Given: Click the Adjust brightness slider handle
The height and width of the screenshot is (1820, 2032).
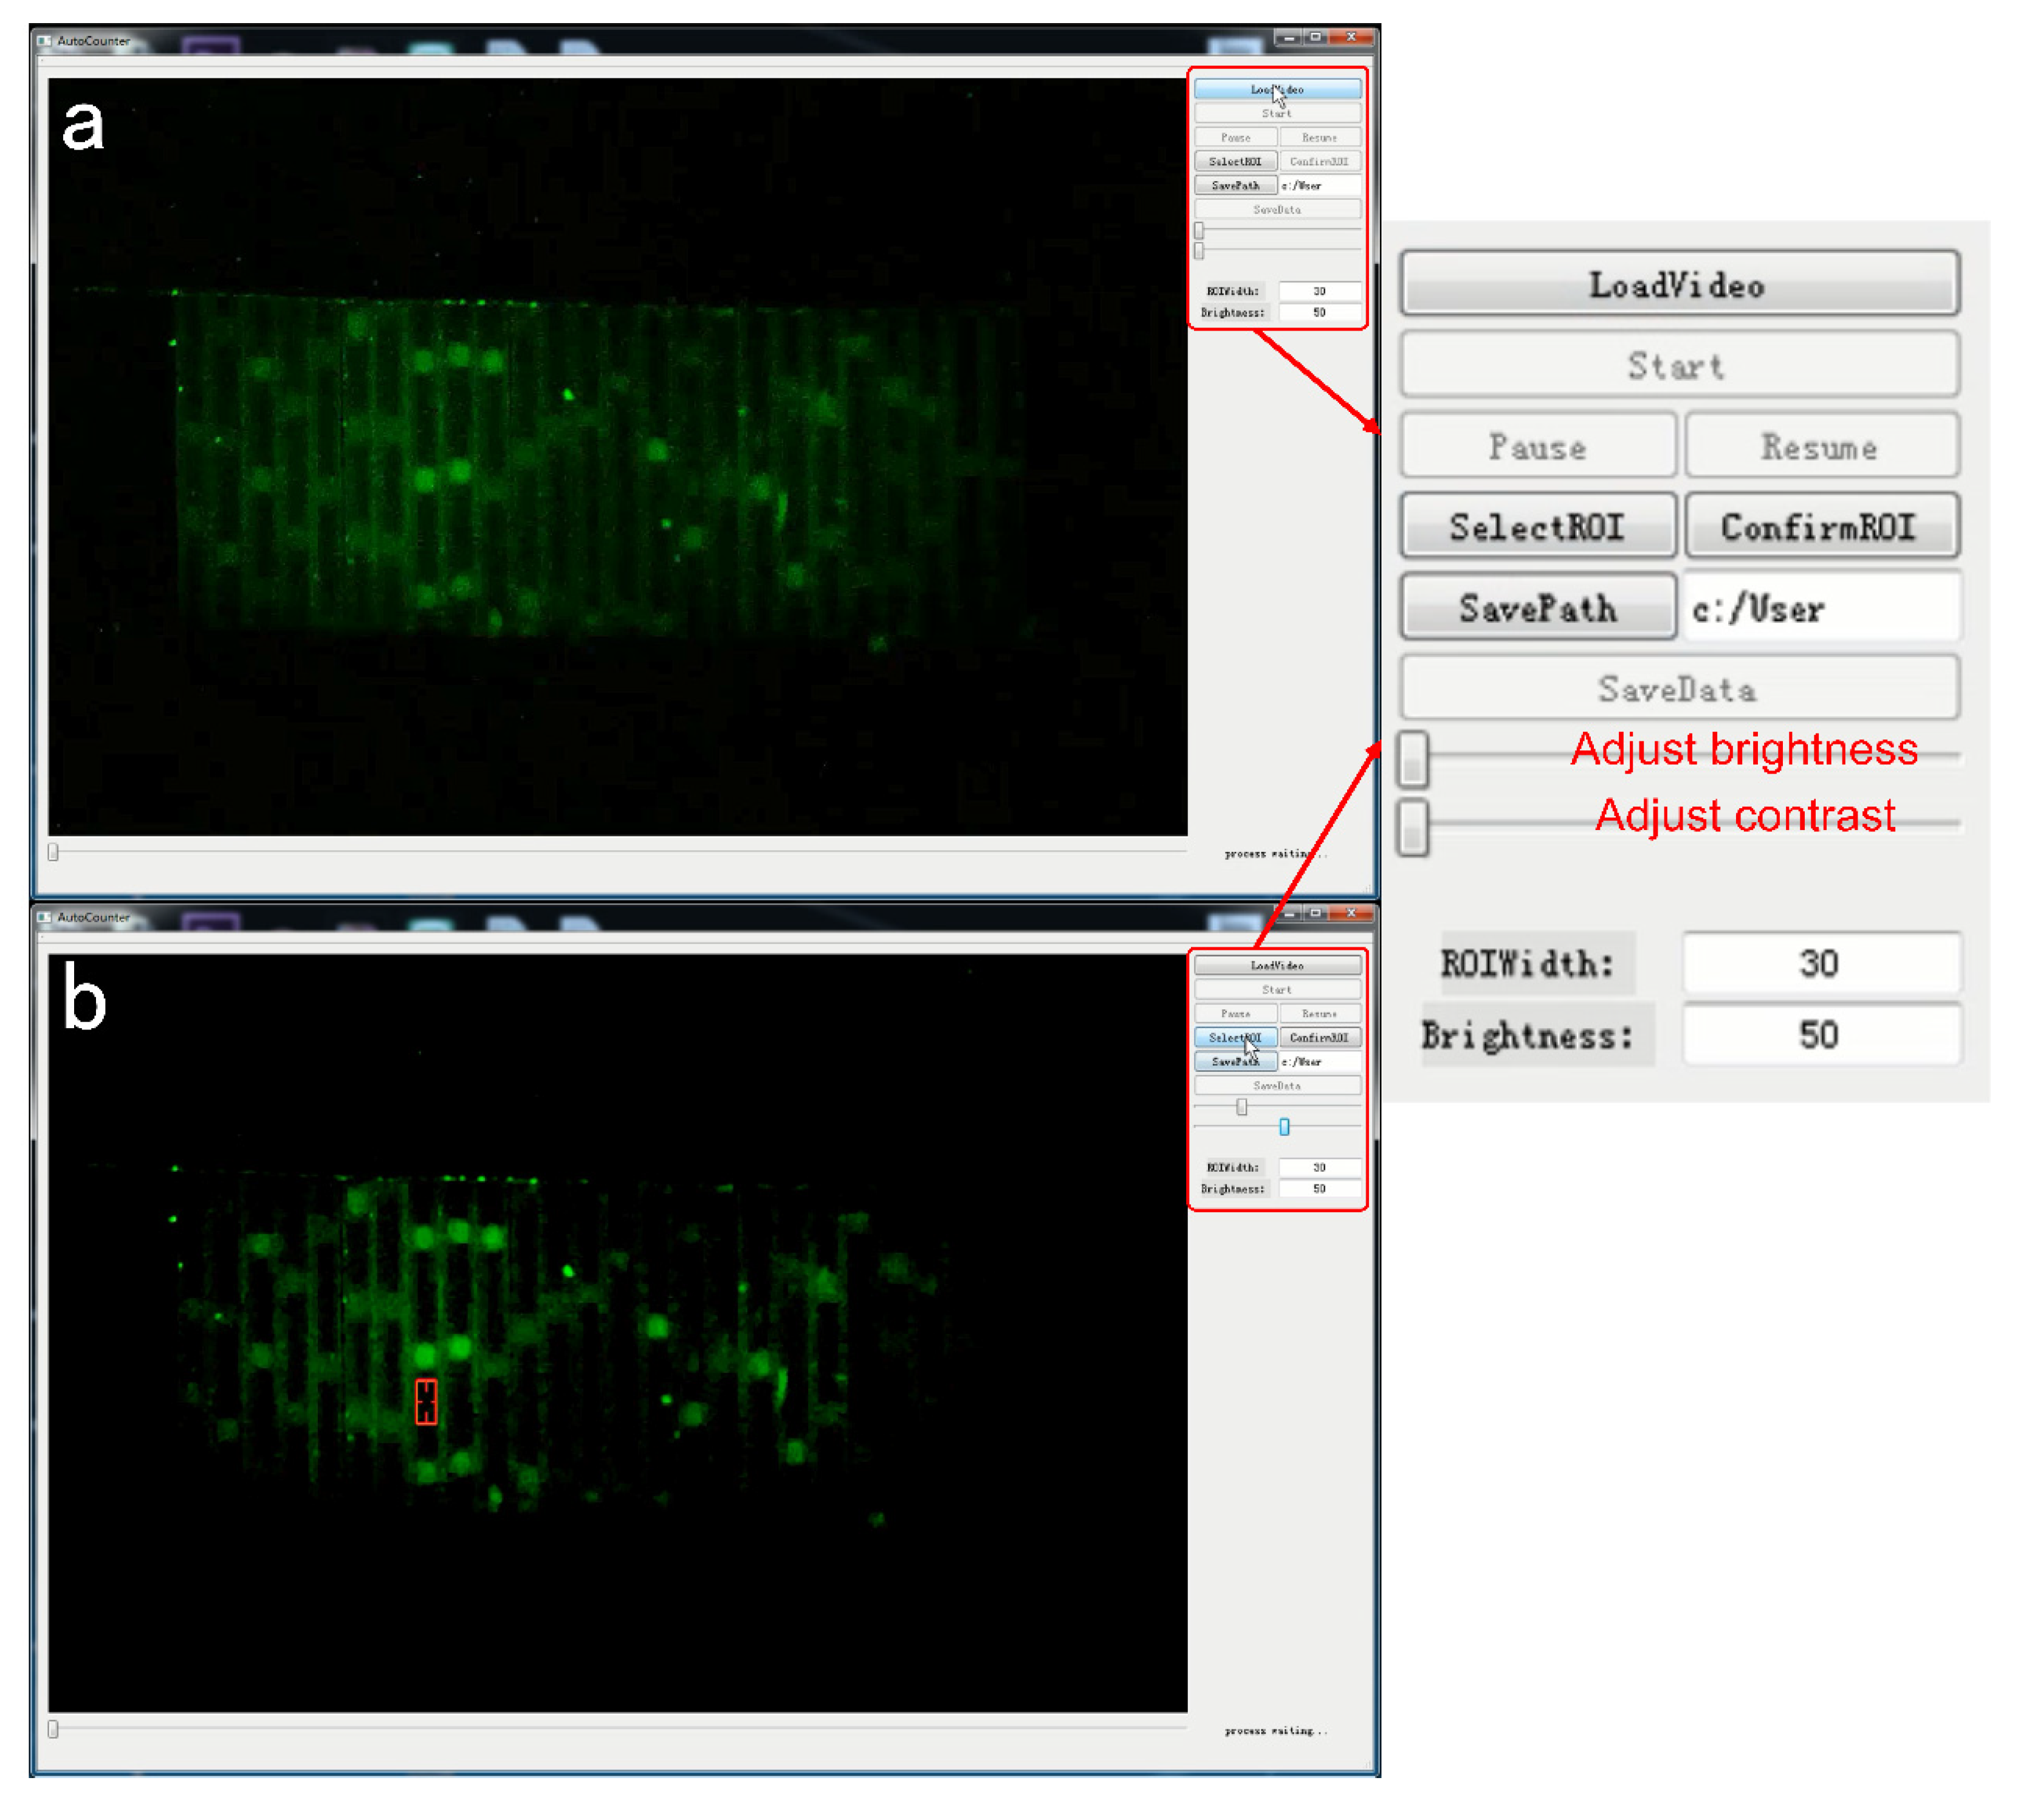Looking at the screenshot, I should tap(1413, 759).
